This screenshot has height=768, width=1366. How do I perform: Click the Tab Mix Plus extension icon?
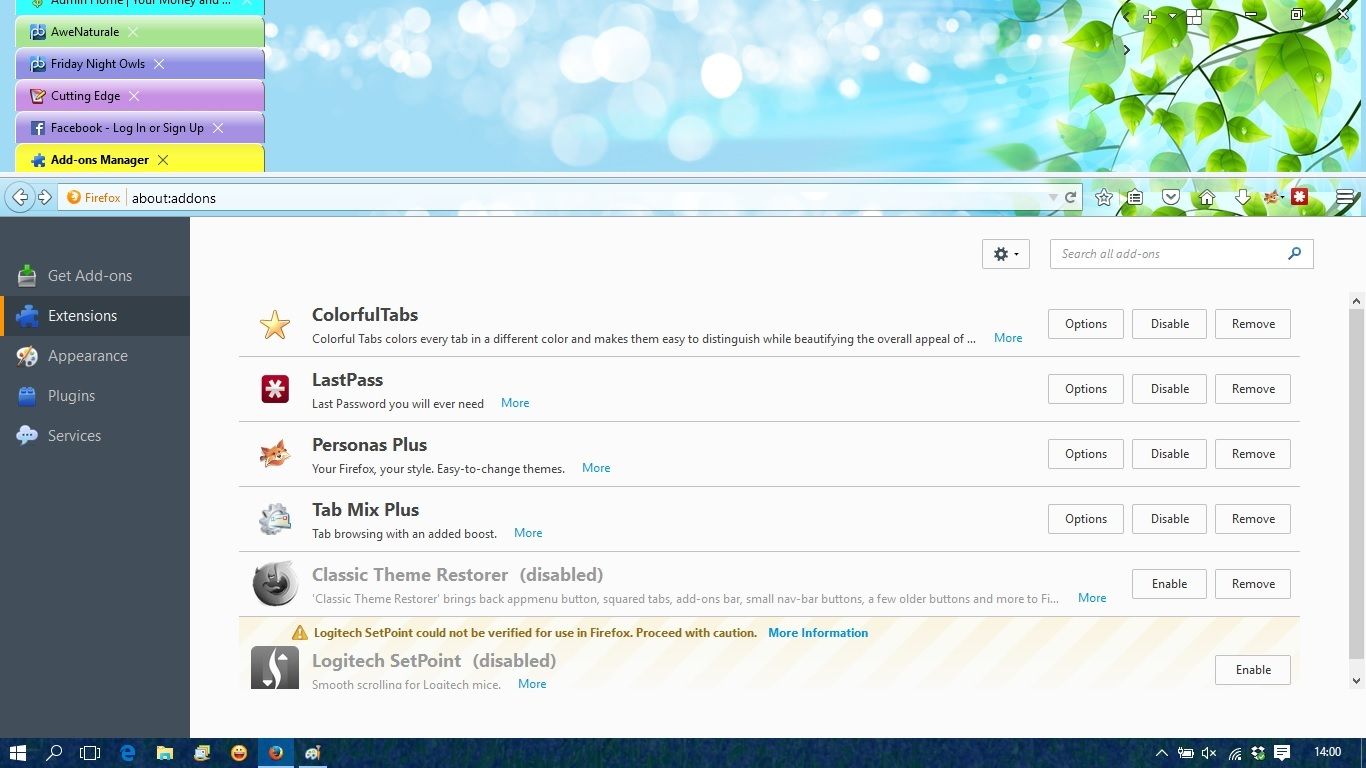click(275, 519)
